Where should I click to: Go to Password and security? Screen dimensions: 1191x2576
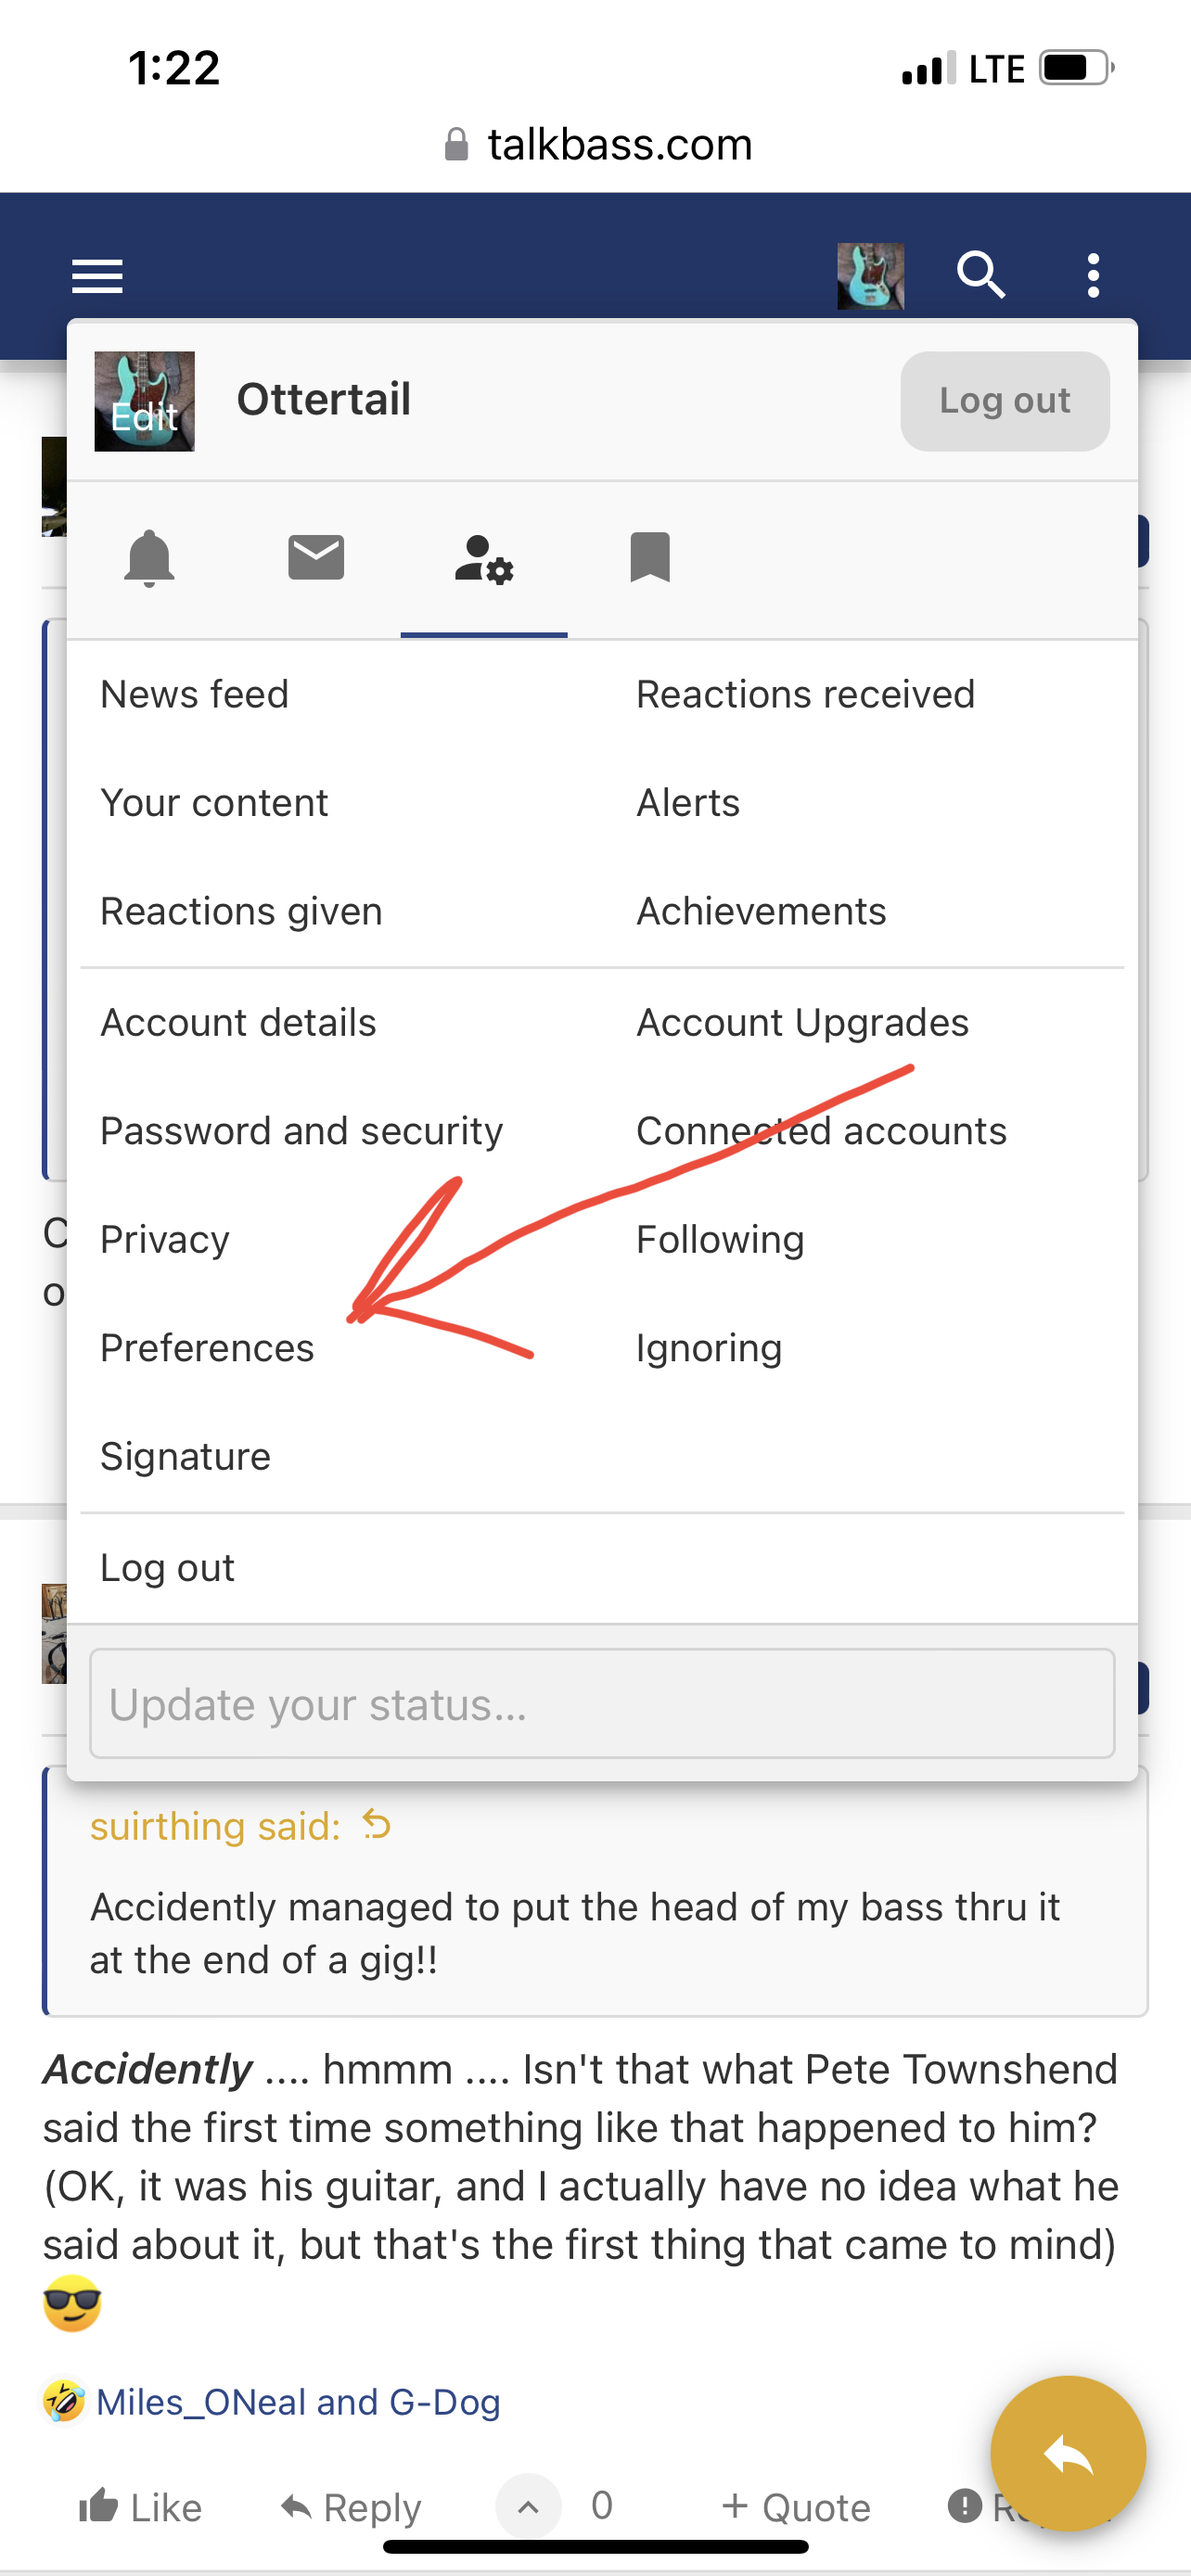click(301, 1131)
